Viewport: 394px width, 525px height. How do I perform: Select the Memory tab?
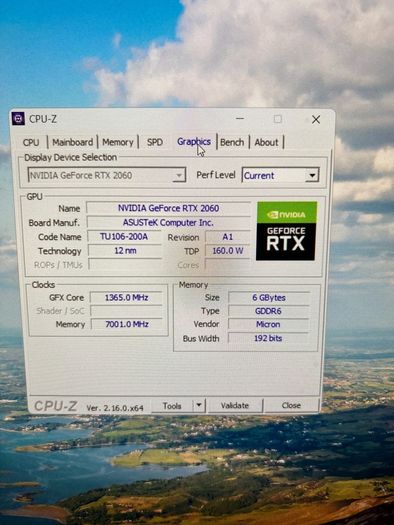(x=118, y=142)
